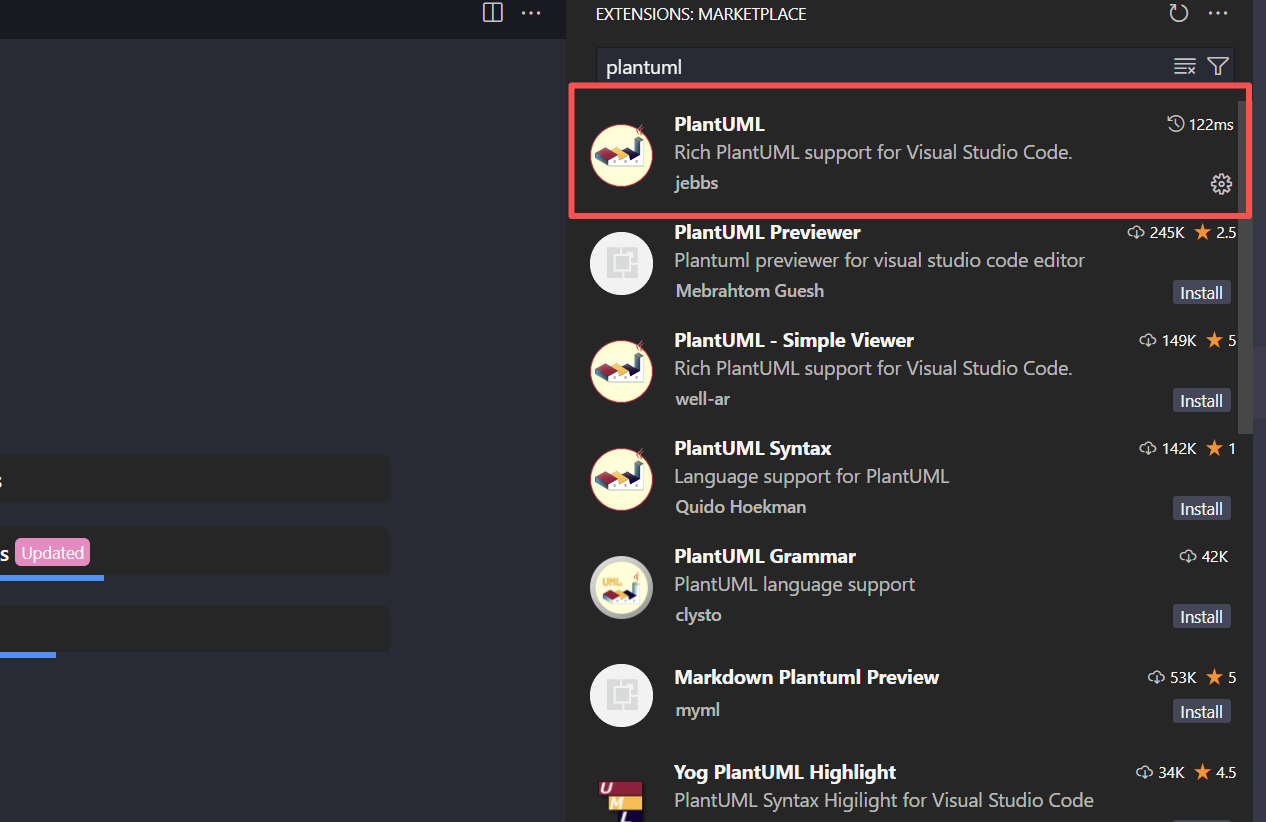Click PlantUML - Simple Viewer icon
1266x822 pixels.
(621, 371)
